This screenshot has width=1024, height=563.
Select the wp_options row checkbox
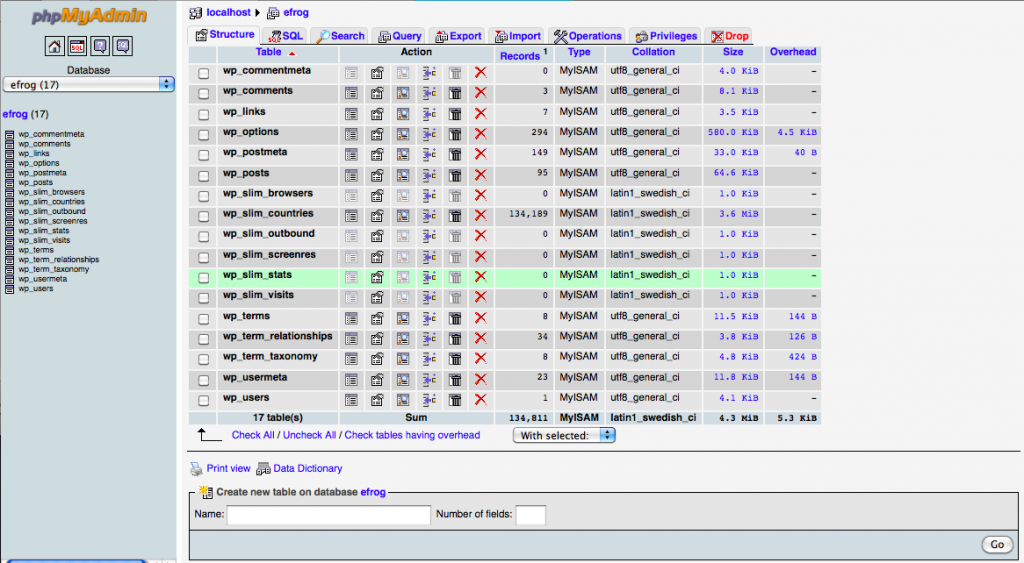point(204,135)
